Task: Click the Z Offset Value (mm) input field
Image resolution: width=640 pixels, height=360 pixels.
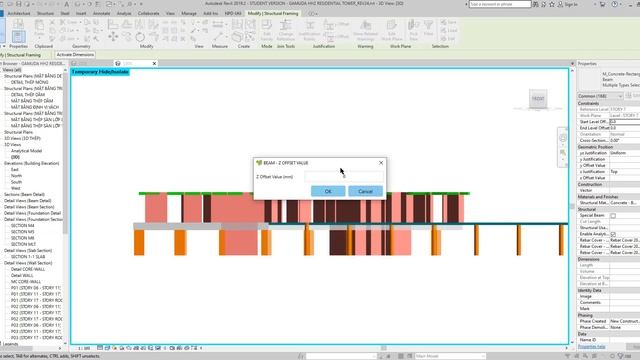Action: [x=344, y=176]
